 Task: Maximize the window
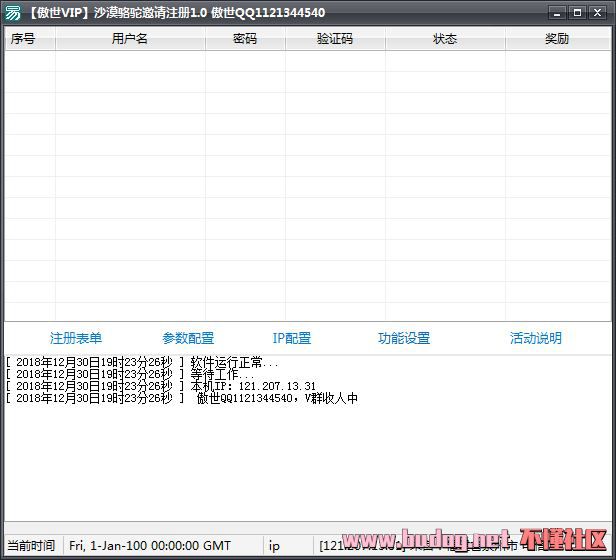(x=577, y=13)
